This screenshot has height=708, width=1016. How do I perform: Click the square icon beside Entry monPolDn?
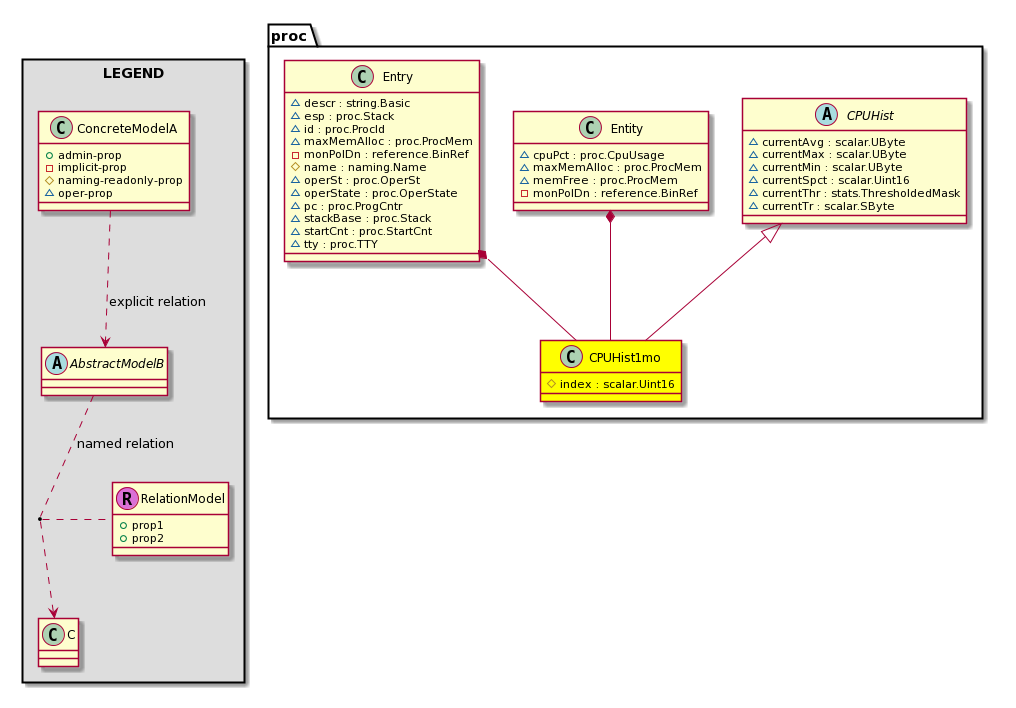295,154
